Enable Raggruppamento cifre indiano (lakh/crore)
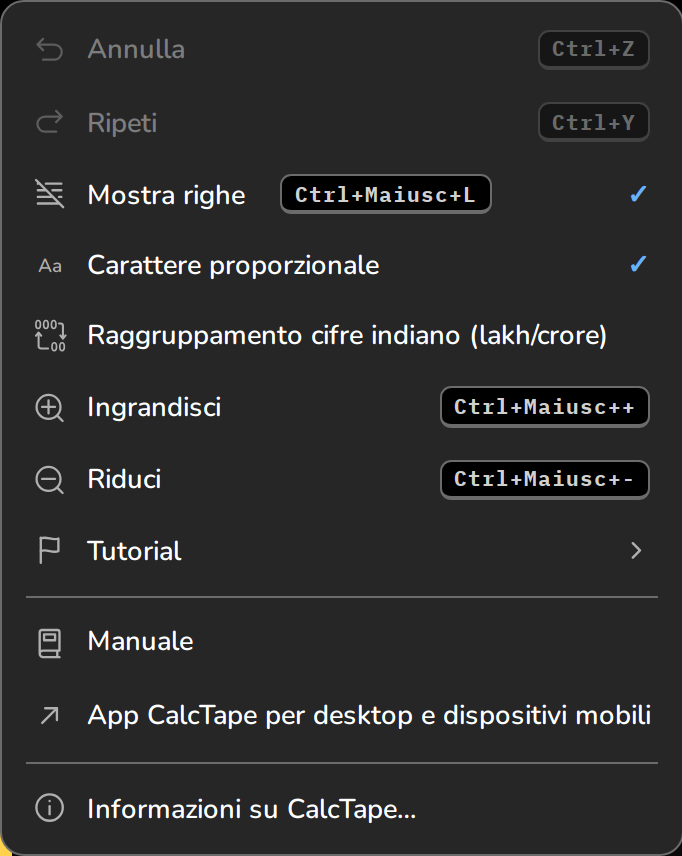This screenshot has height=856, width=682. (x=341, y=335)
